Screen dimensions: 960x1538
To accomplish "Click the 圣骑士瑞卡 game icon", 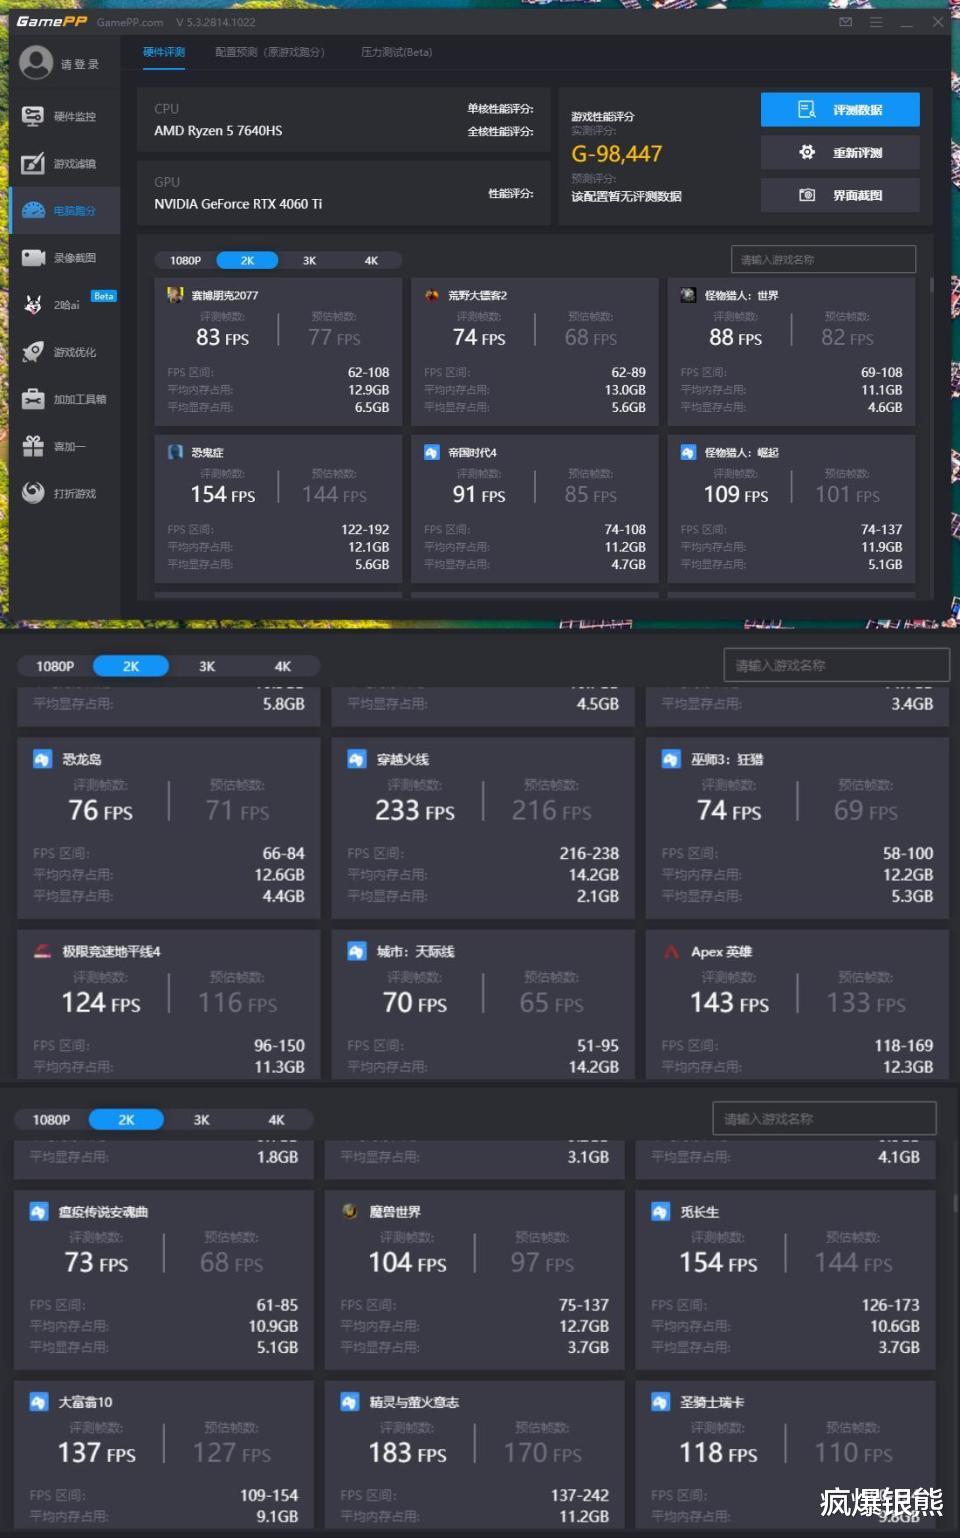I will (660, 1402).
